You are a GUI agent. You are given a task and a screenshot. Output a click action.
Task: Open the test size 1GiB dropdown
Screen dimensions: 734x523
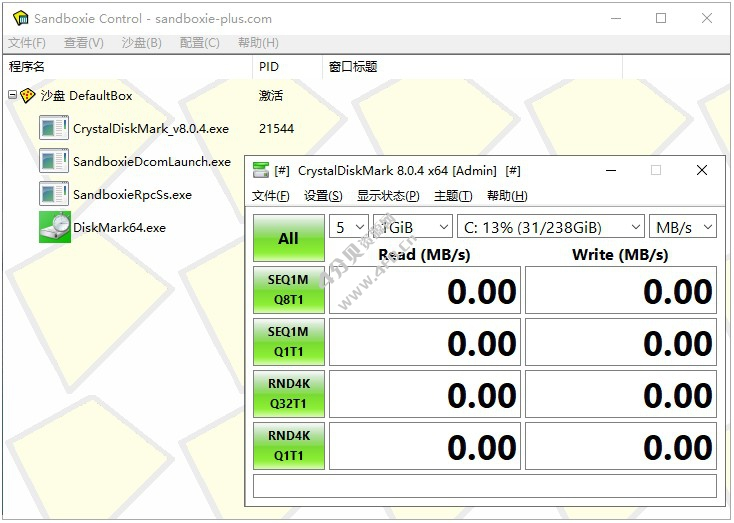[412, 227]
